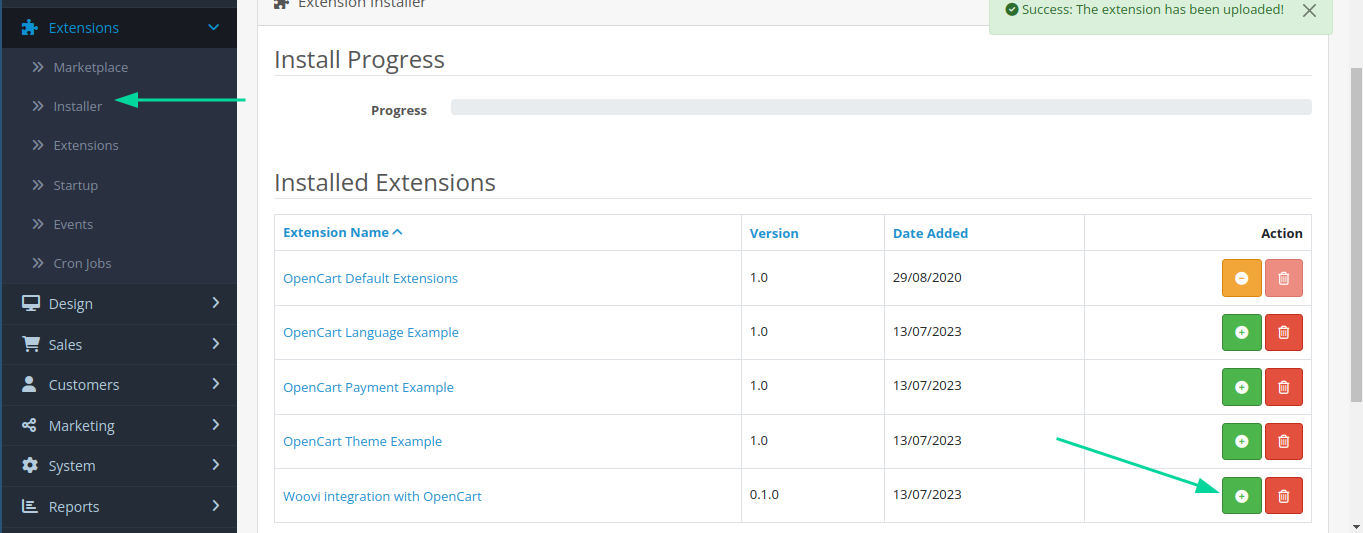Screen dimensions: 1363x533
Task: Sort table by Date Added column
Action: (x=930, y=233)
